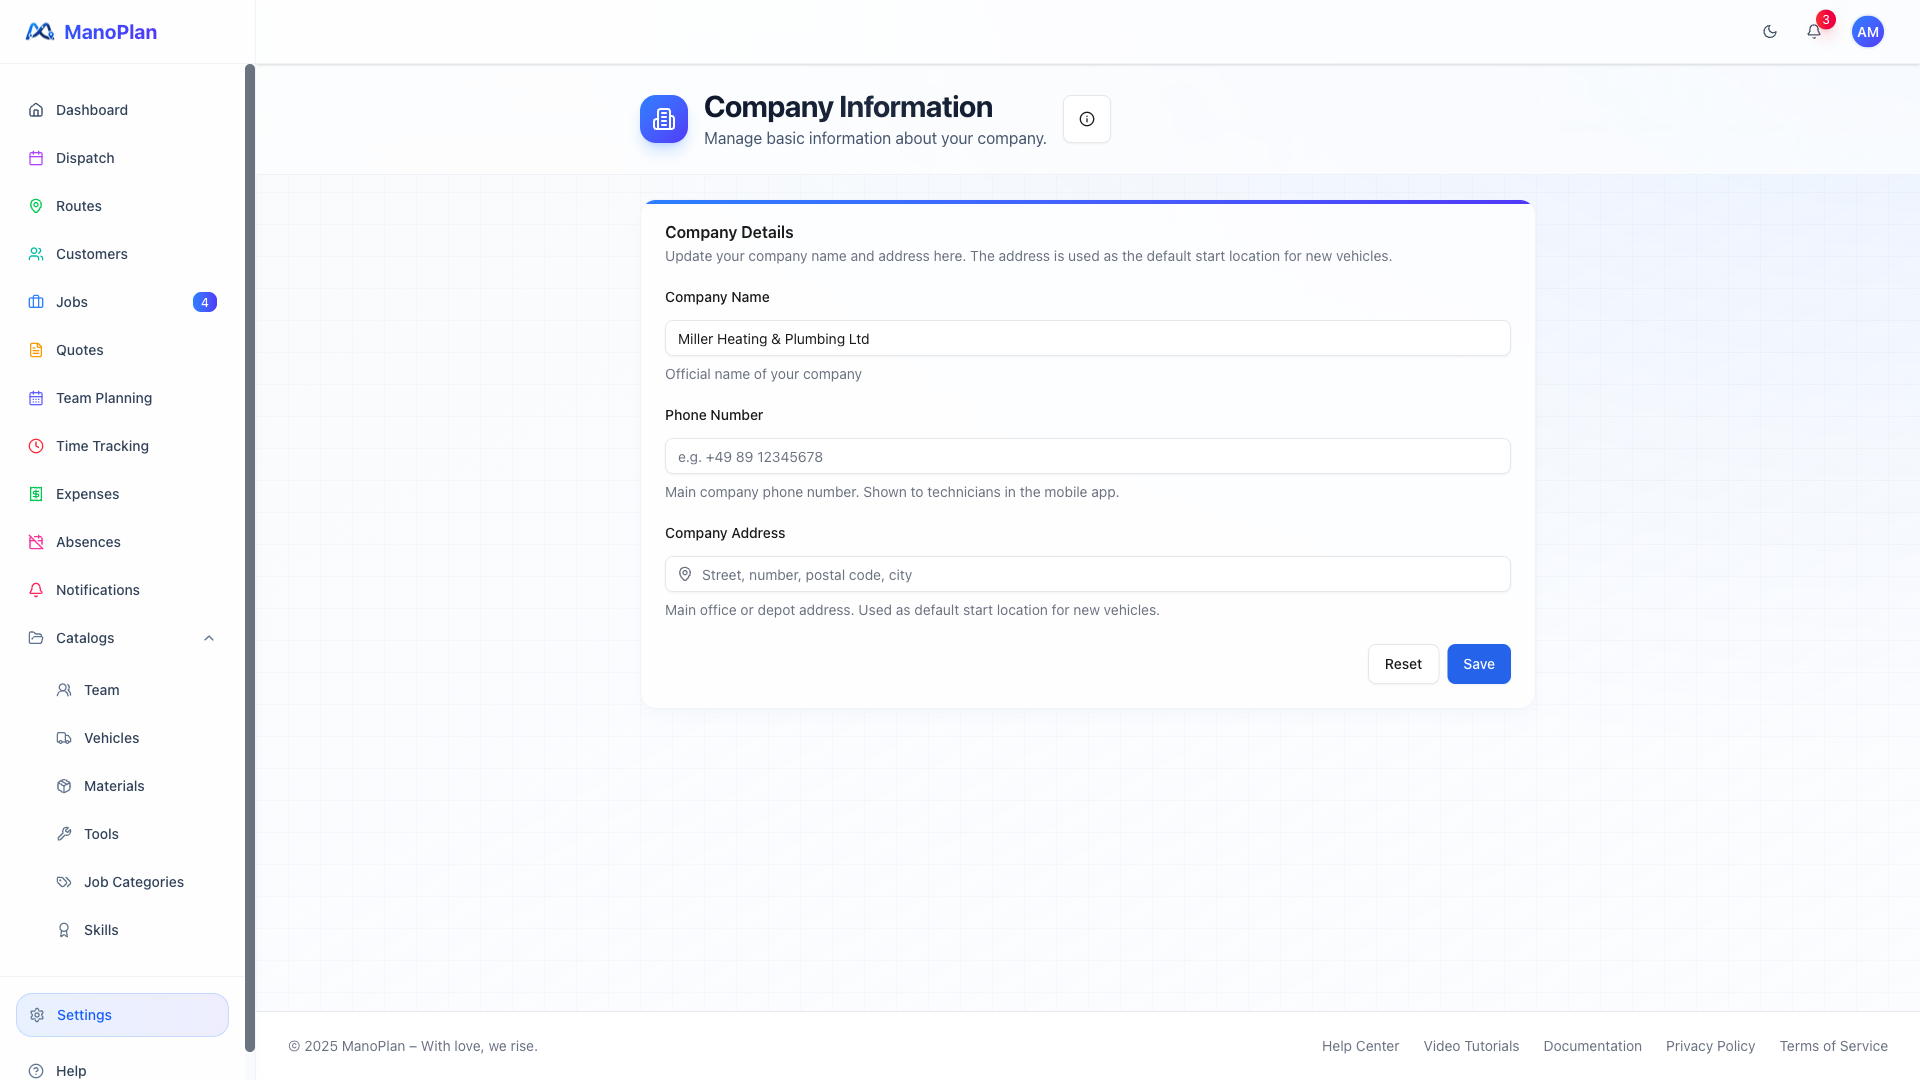
Task: Open the Tools wrench item
Action: (100, 834)
